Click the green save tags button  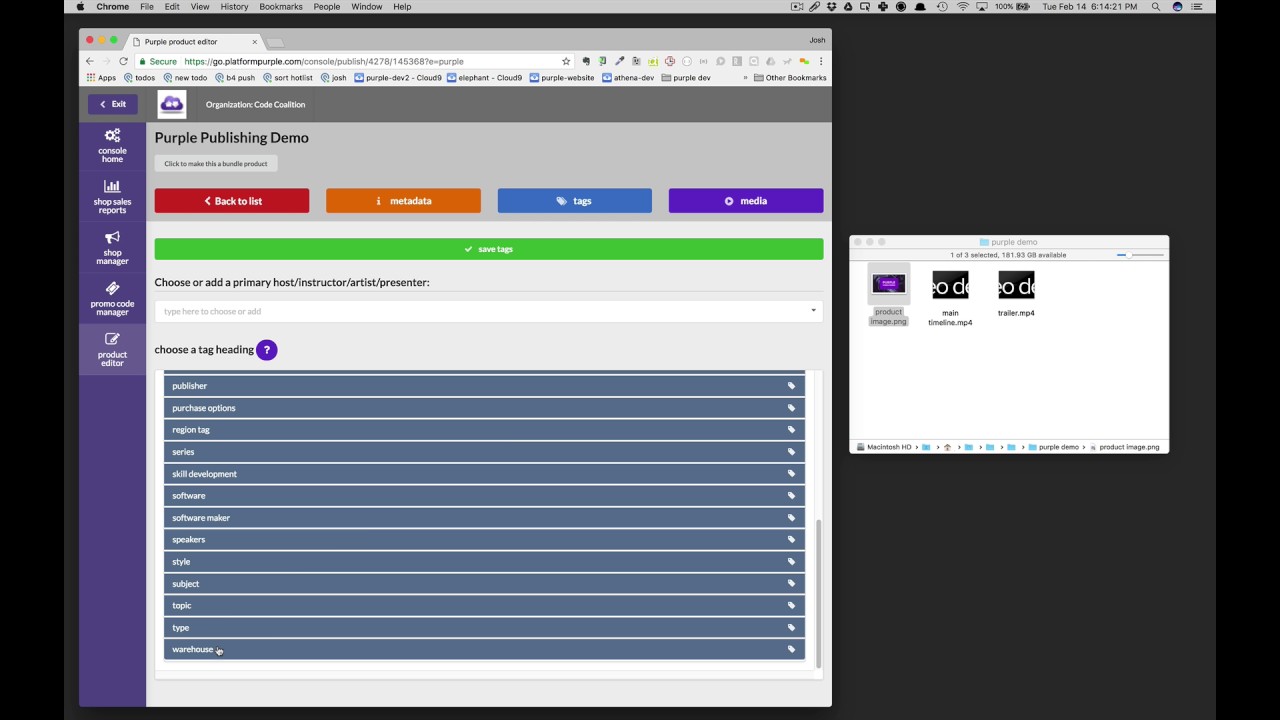pyautogui.click(x=489, y=249)
